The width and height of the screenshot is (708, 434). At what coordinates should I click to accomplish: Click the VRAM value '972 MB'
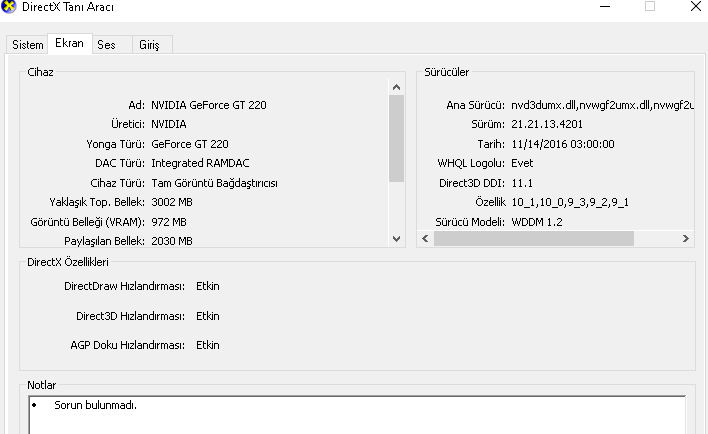click(168, 222)
